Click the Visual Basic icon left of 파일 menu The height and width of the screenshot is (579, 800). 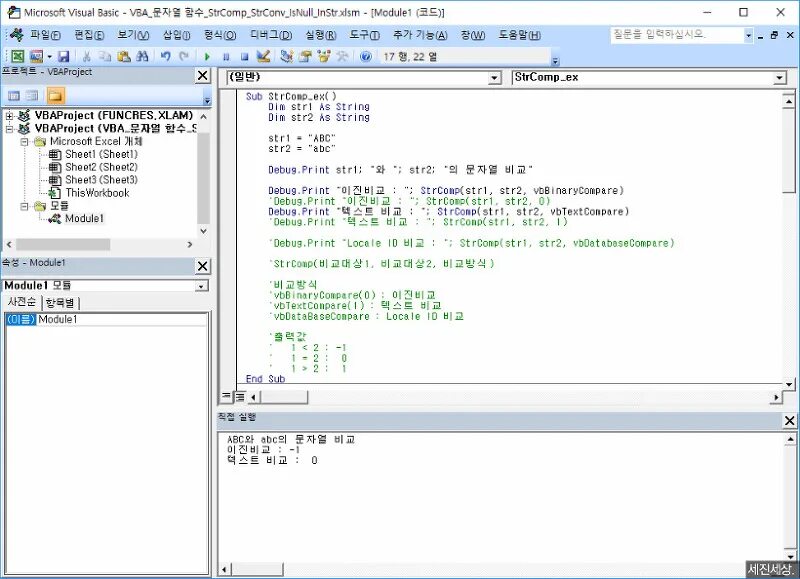pyautogui.click(x=16, y=35)
